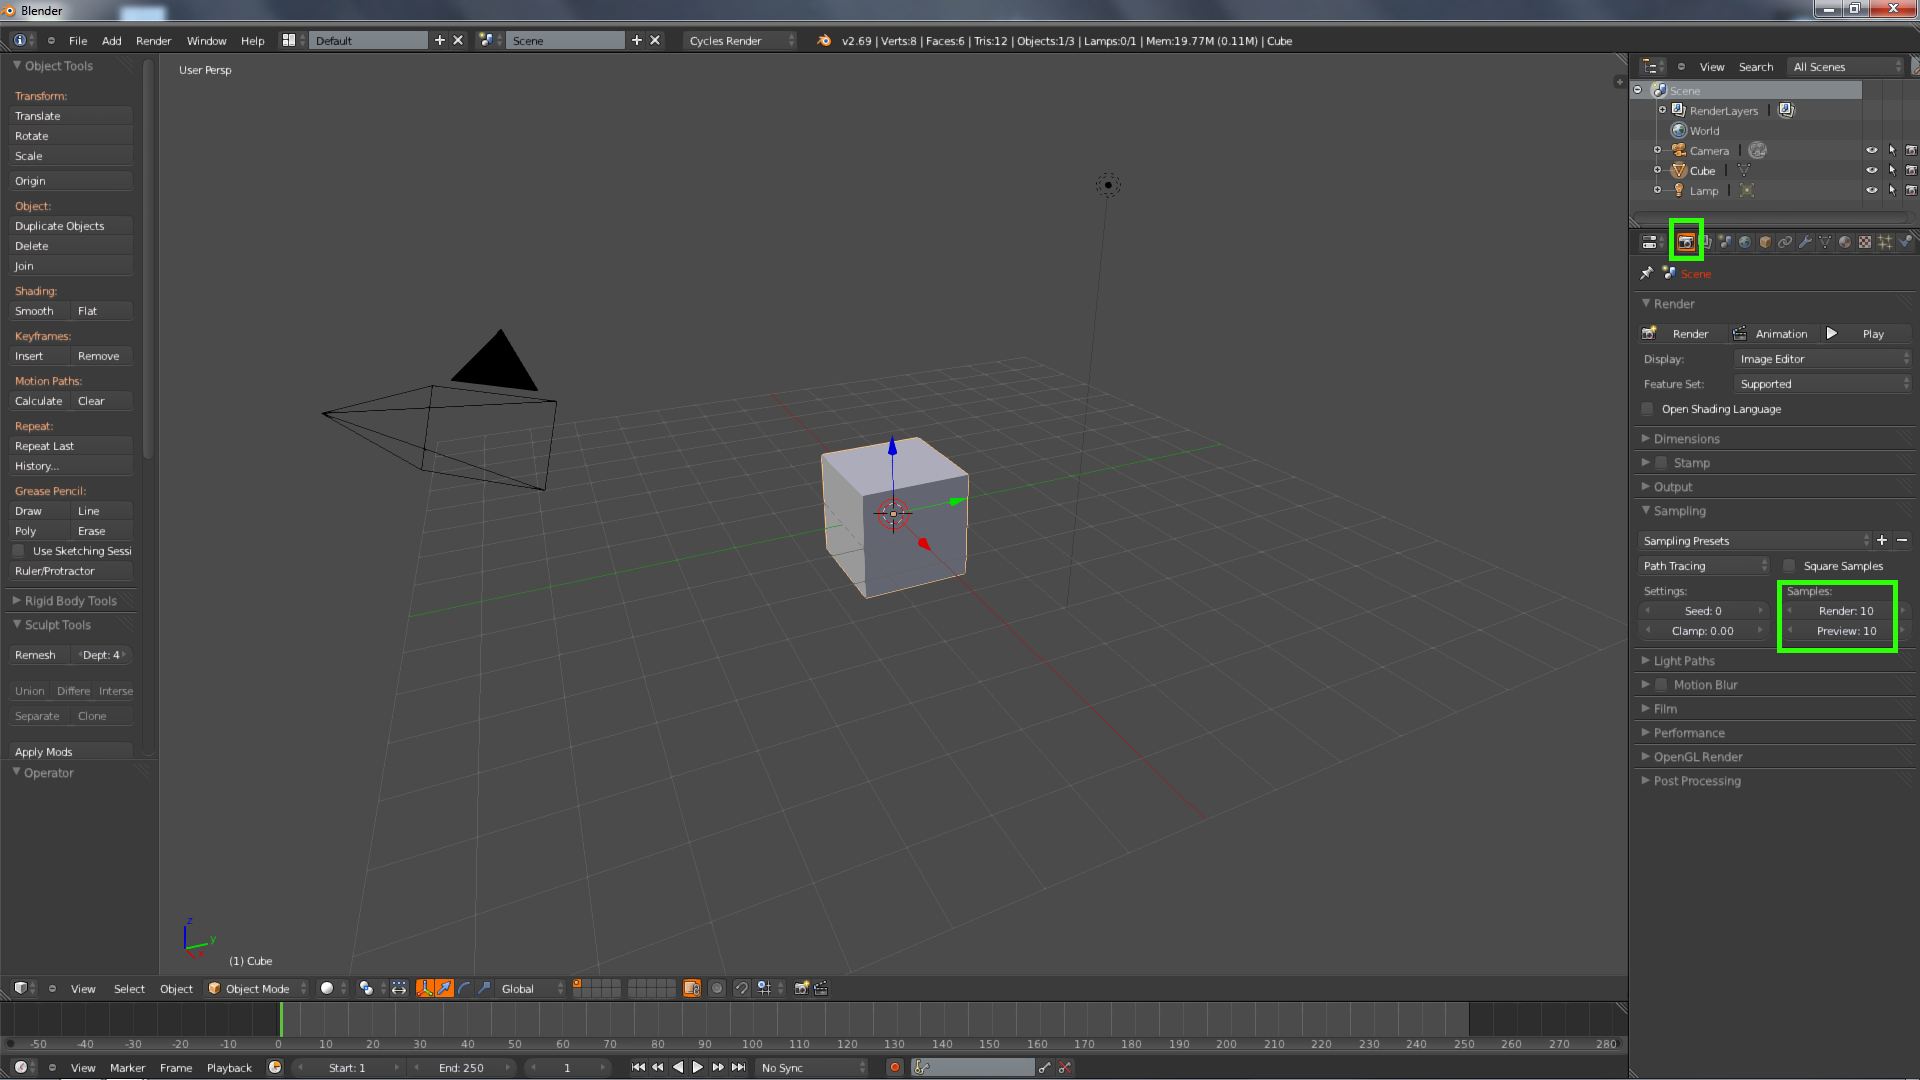Toggle the Square Samples checkbox
1920x1080 pixels.
pos(1790,566)
